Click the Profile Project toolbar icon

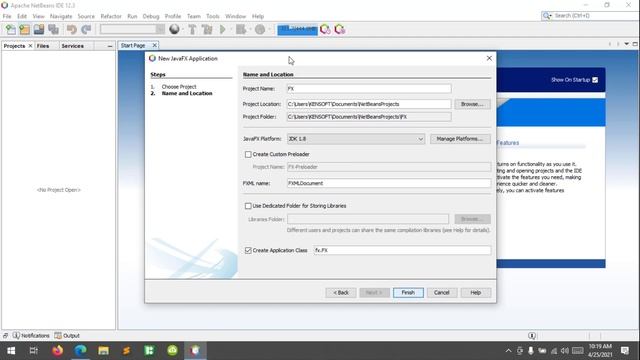click(260, 29)
